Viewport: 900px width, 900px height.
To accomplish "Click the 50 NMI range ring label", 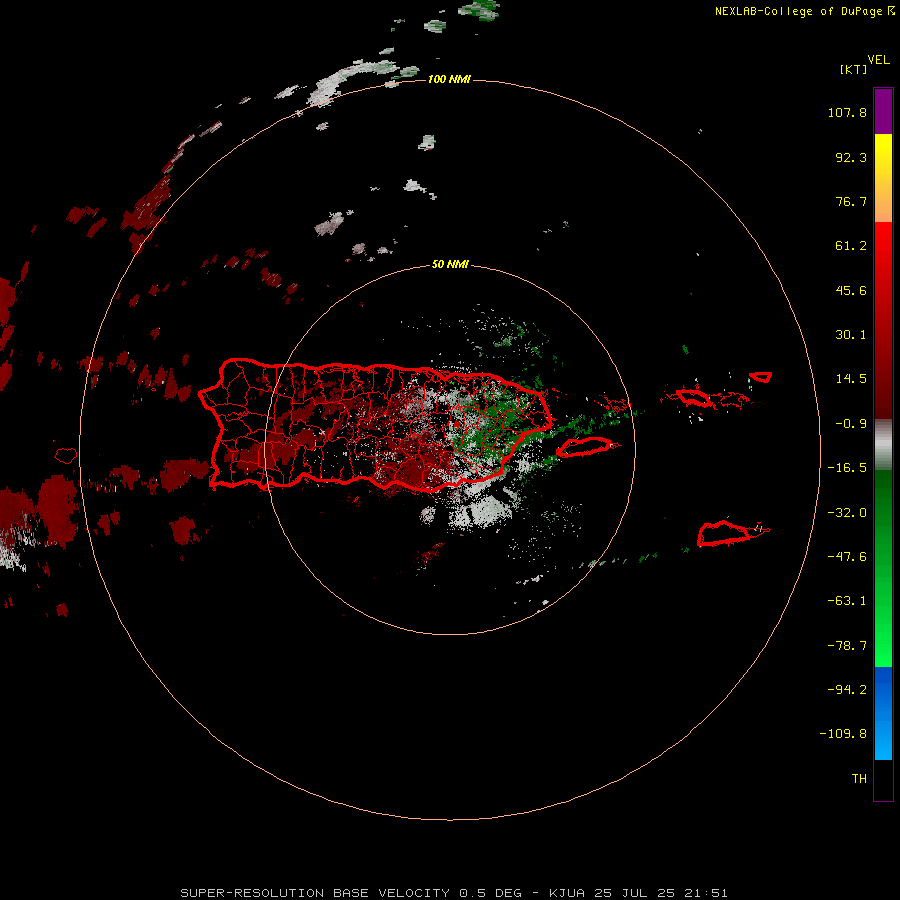I will (450, 264).
